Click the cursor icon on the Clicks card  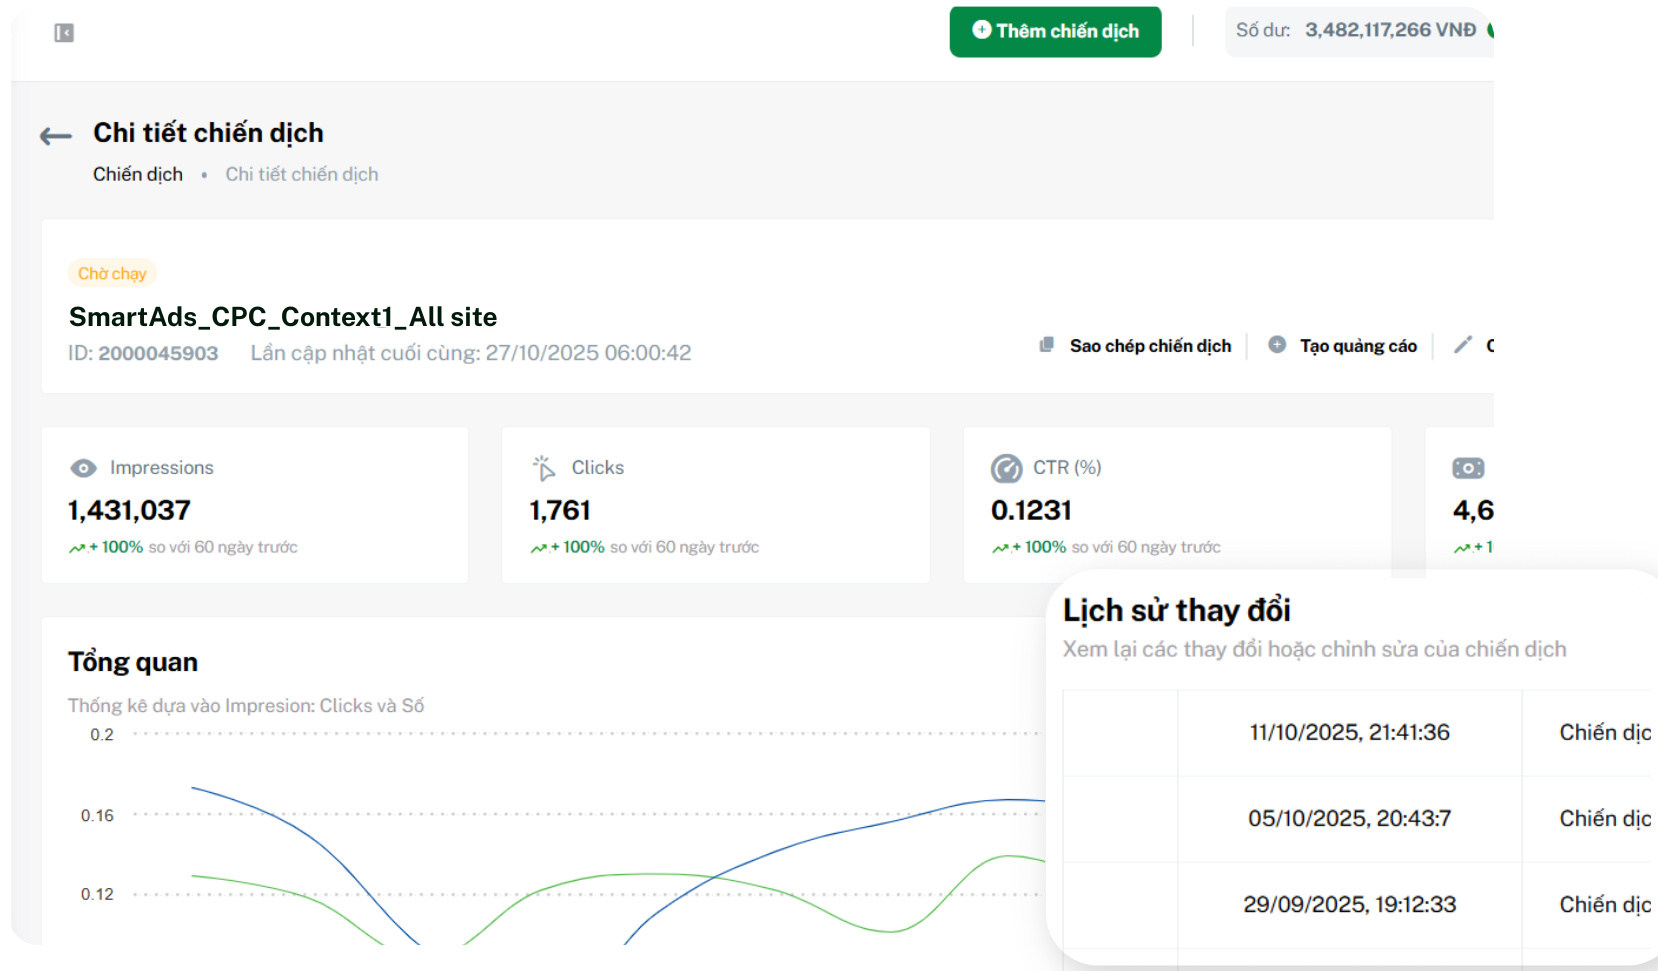pyautogui.click(x=545, y=467)
